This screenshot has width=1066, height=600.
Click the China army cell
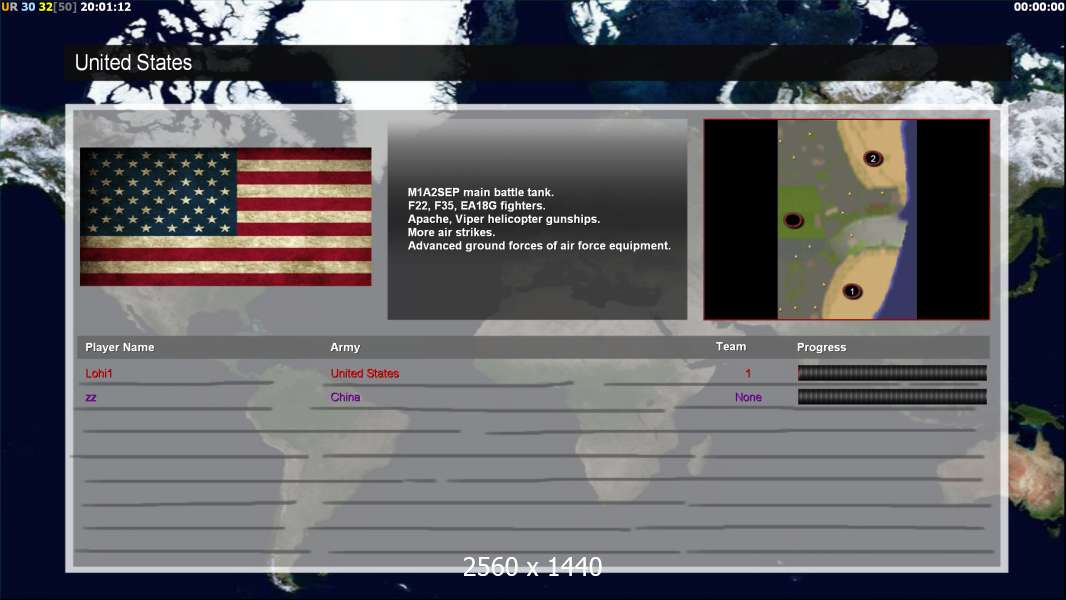(345, 397)
